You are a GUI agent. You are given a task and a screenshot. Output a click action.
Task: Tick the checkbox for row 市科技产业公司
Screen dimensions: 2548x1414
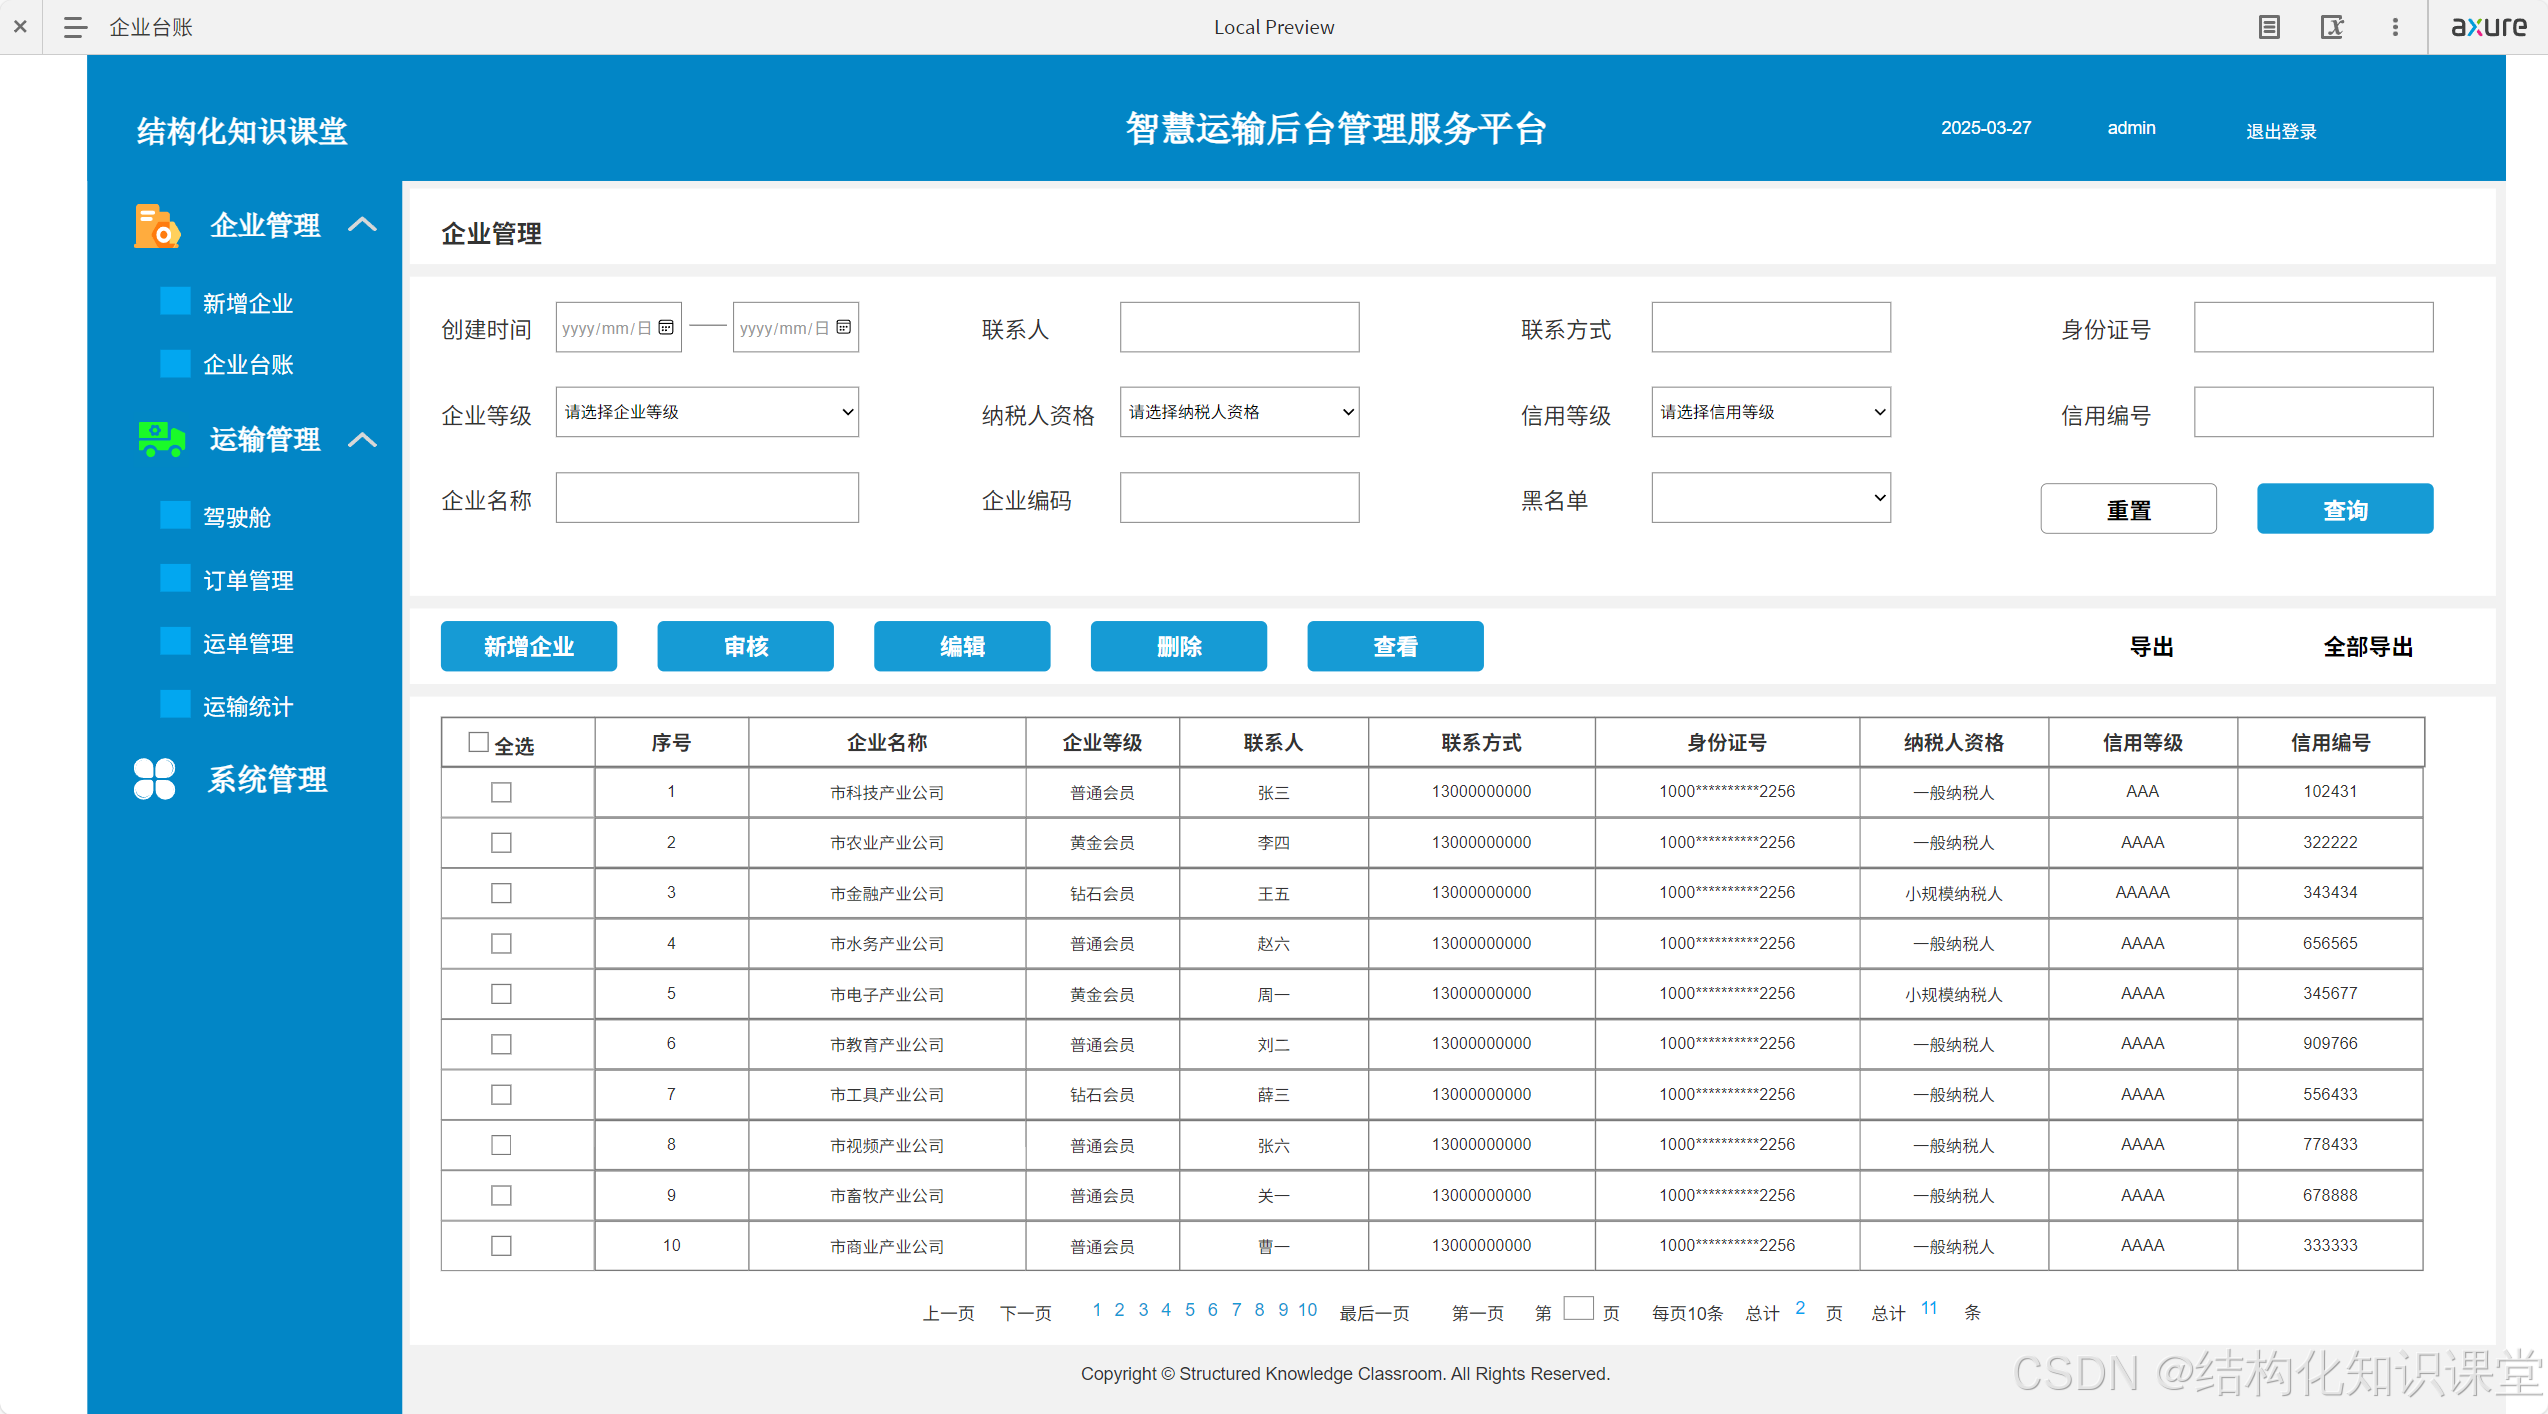point(501,792)
